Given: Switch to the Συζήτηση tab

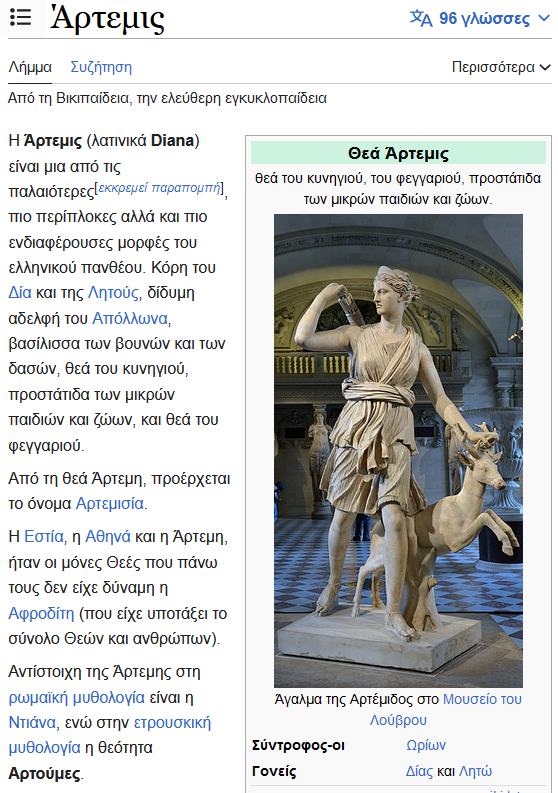Looking at the screenshot, I should (x=101, y=67).
